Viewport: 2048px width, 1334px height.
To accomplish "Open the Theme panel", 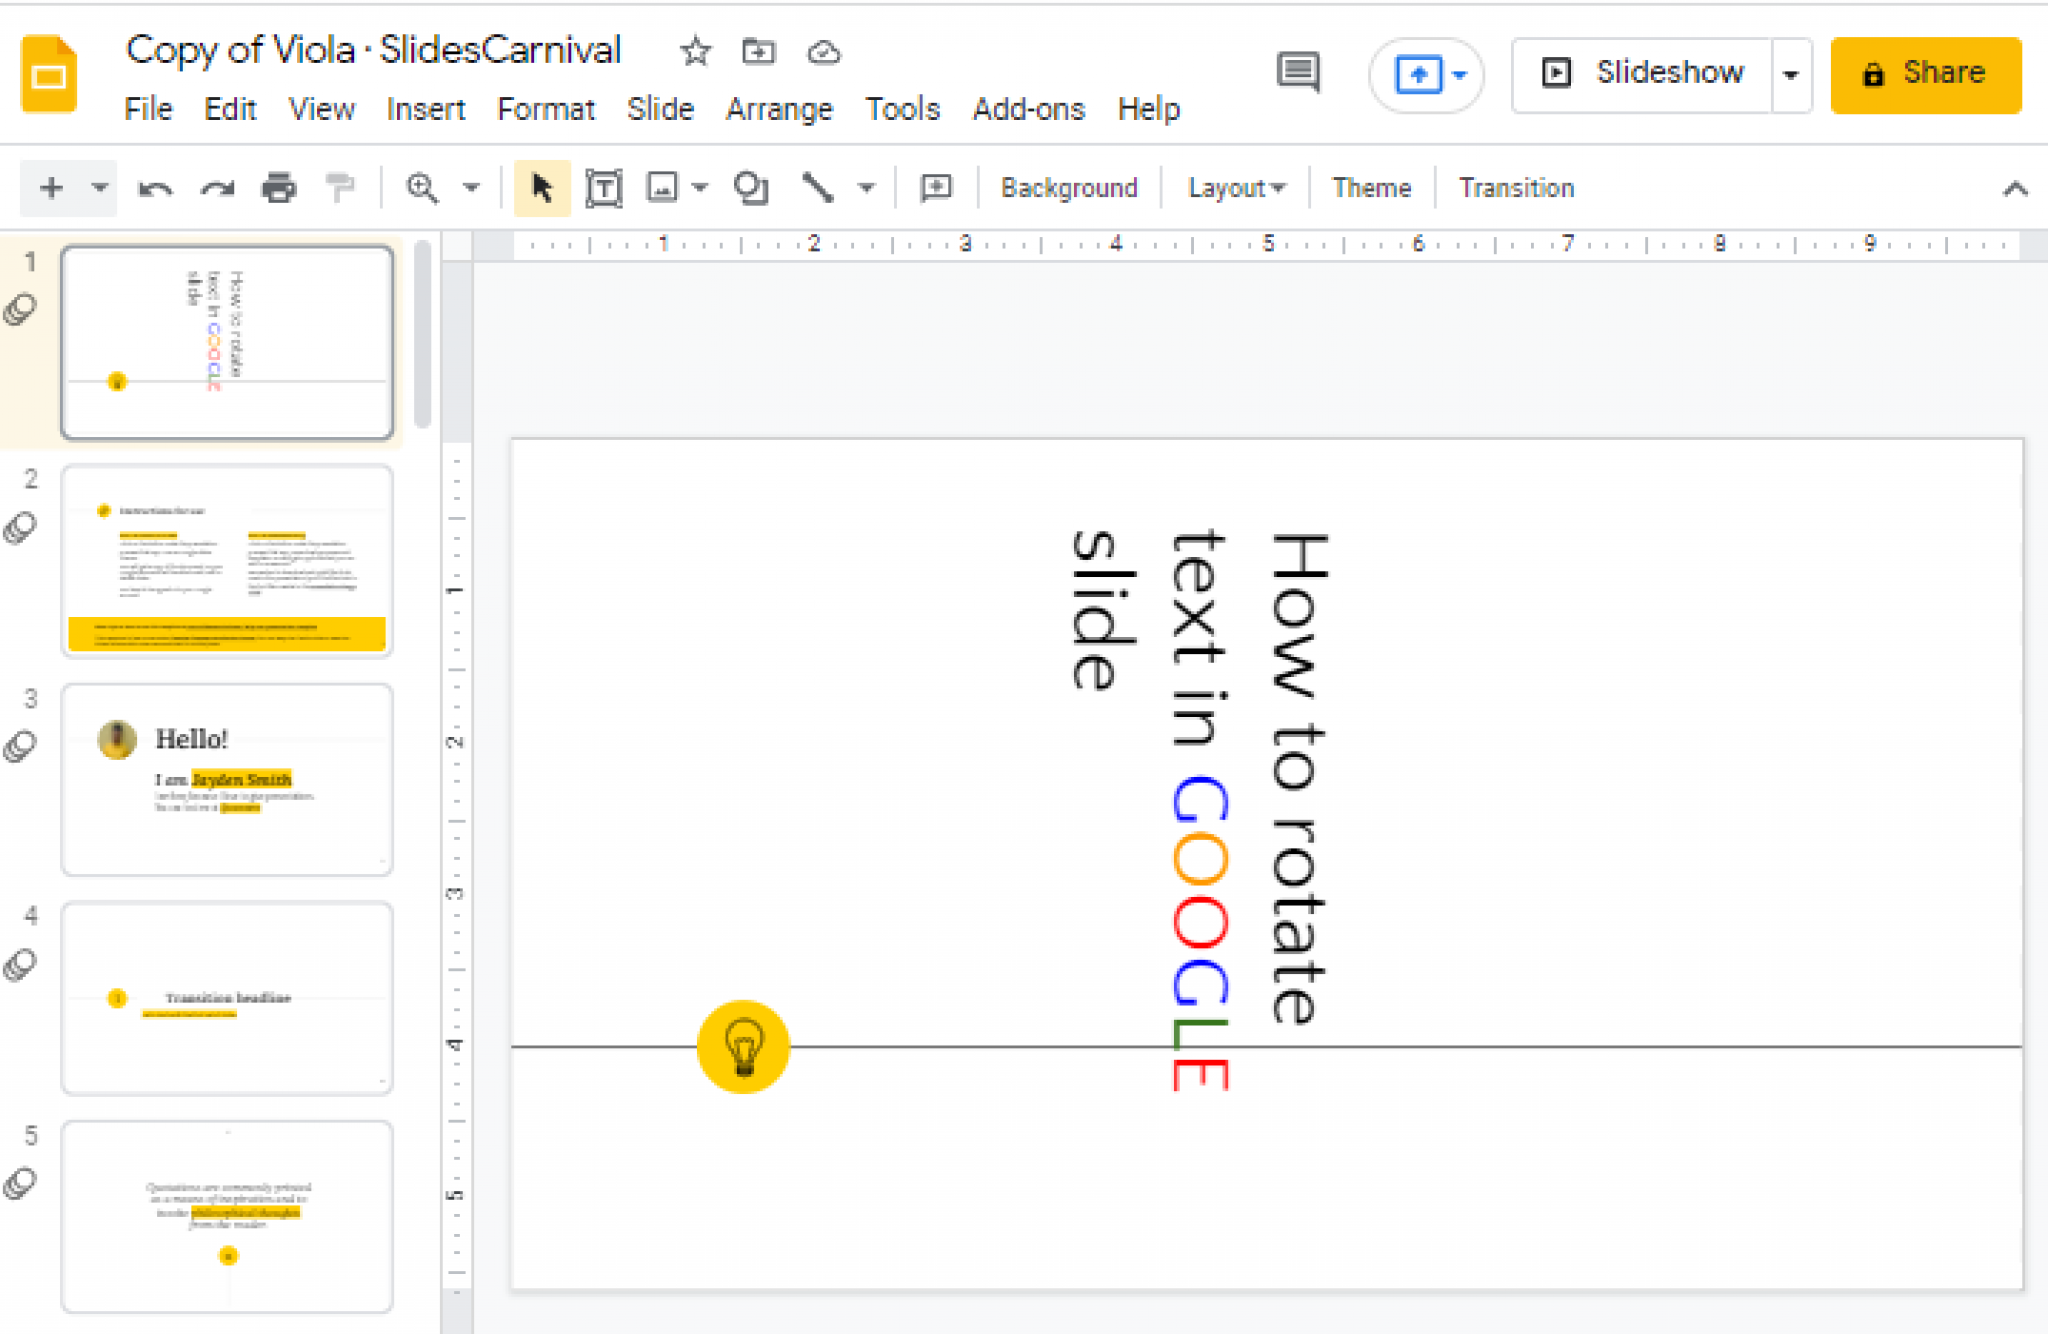I will click(x=1371, y=188).
